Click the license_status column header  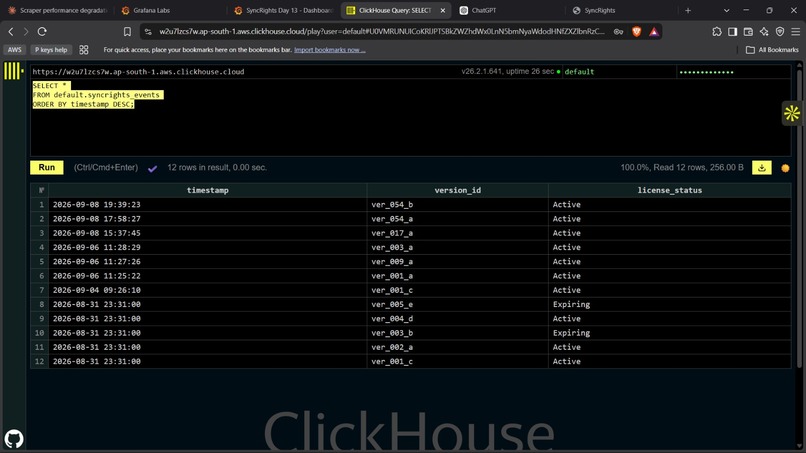click(x=669, y=190)
